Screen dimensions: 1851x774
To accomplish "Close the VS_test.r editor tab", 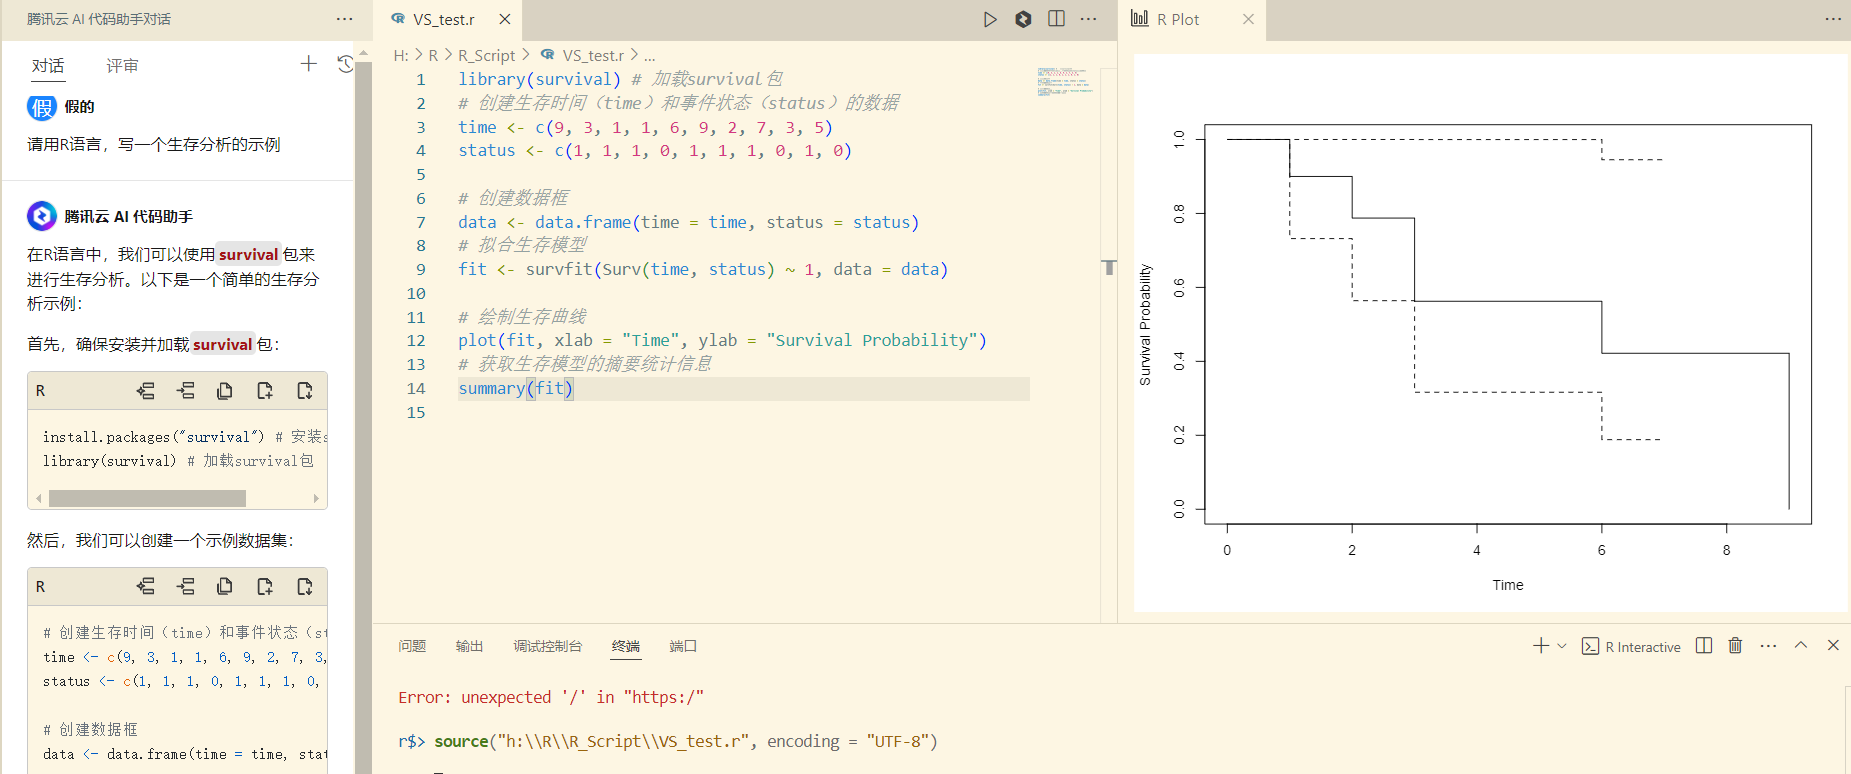I will pos(505,19).
